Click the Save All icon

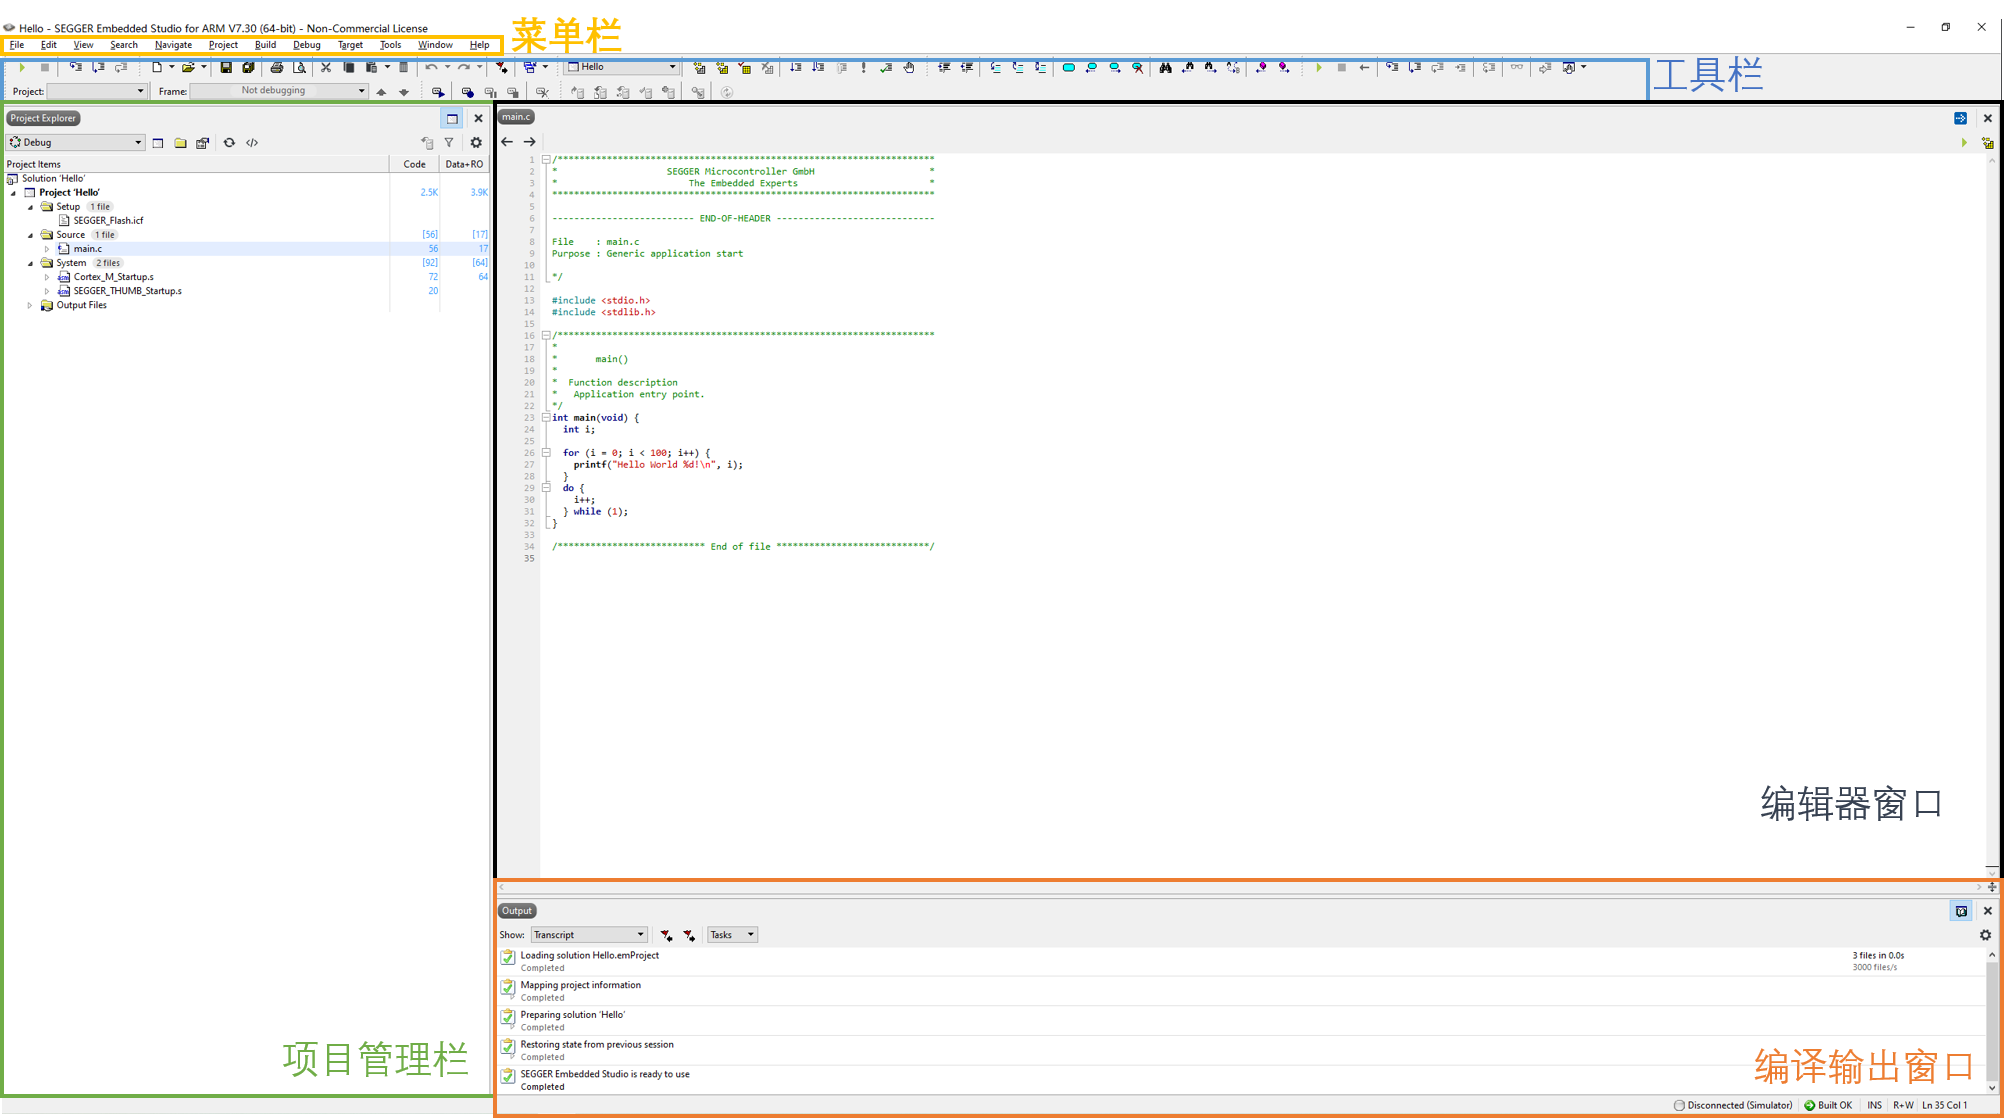248,67
